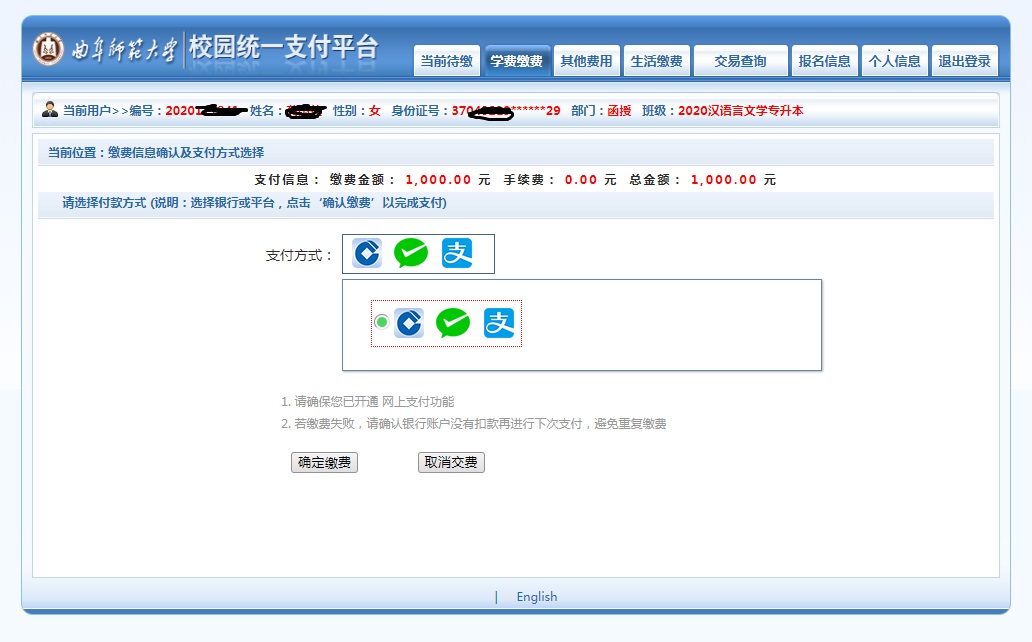Viewport: 1032px width, 642px height.
Task: Click the Alipay icon in top payment row
Action: (x=457, y=254)
